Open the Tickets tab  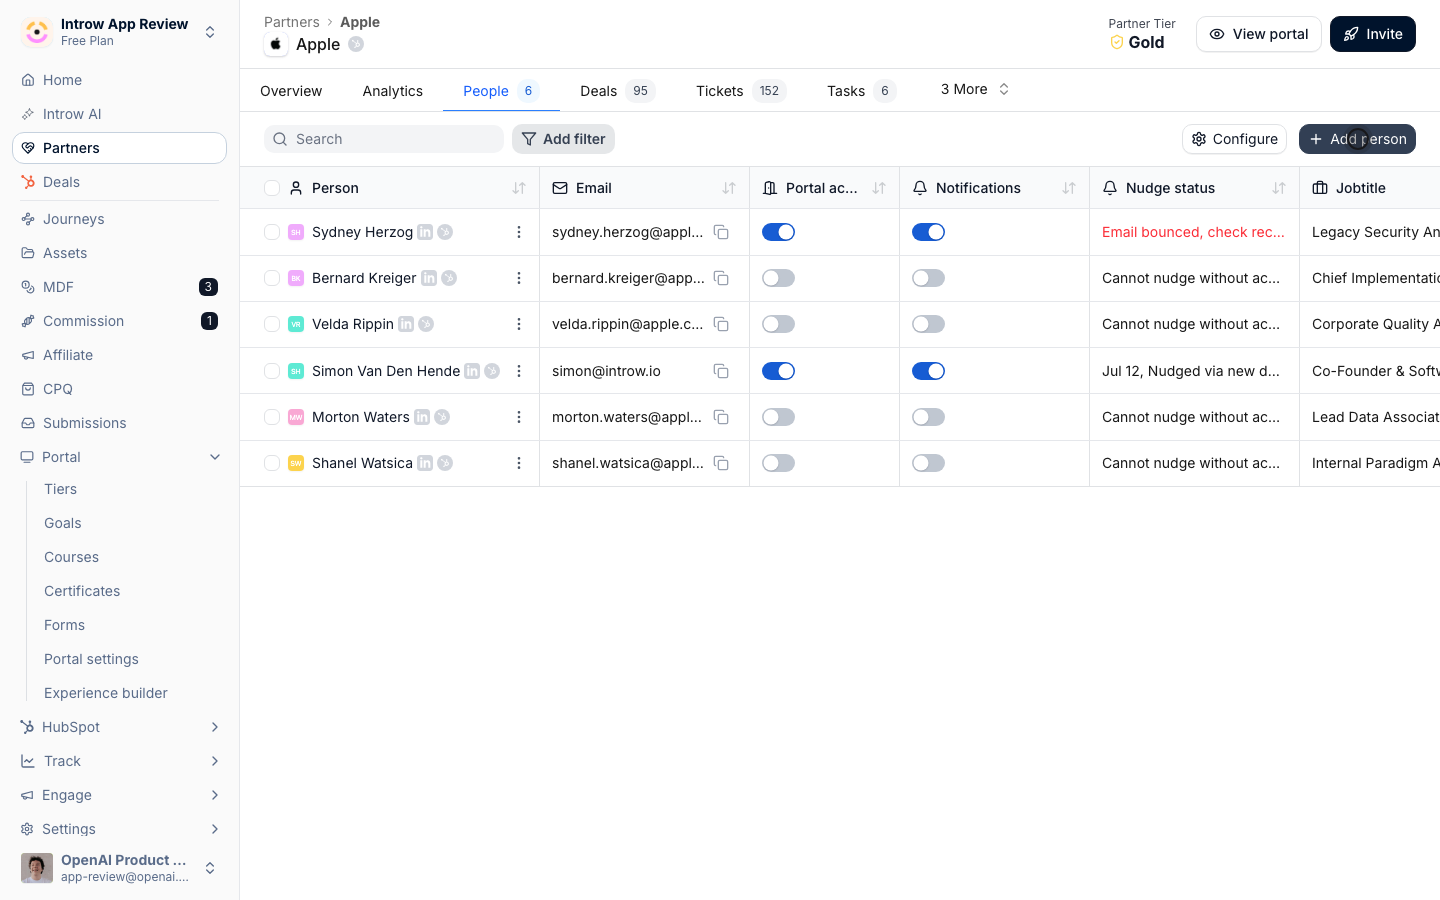coord(741,91)
